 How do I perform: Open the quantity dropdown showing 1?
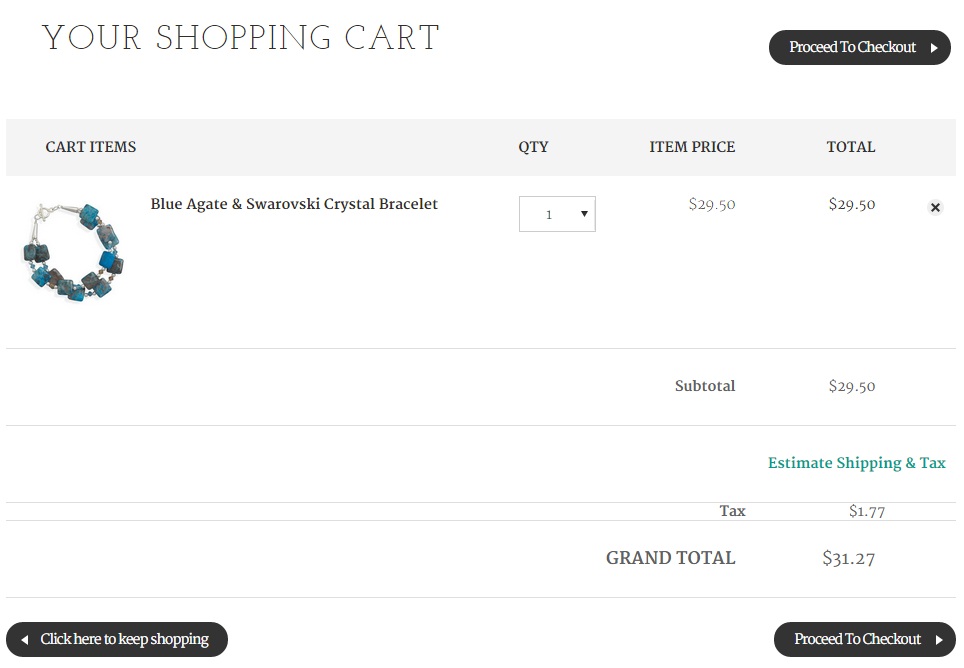tap(556, 214)
